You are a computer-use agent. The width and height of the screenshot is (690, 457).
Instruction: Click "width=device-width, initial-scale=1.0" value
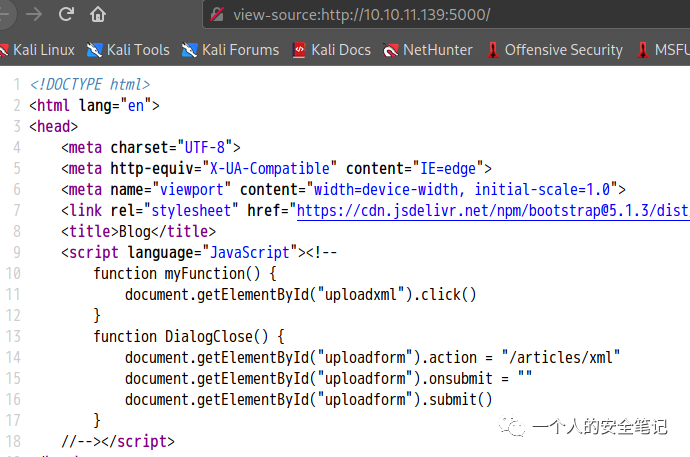coord(462,190)
